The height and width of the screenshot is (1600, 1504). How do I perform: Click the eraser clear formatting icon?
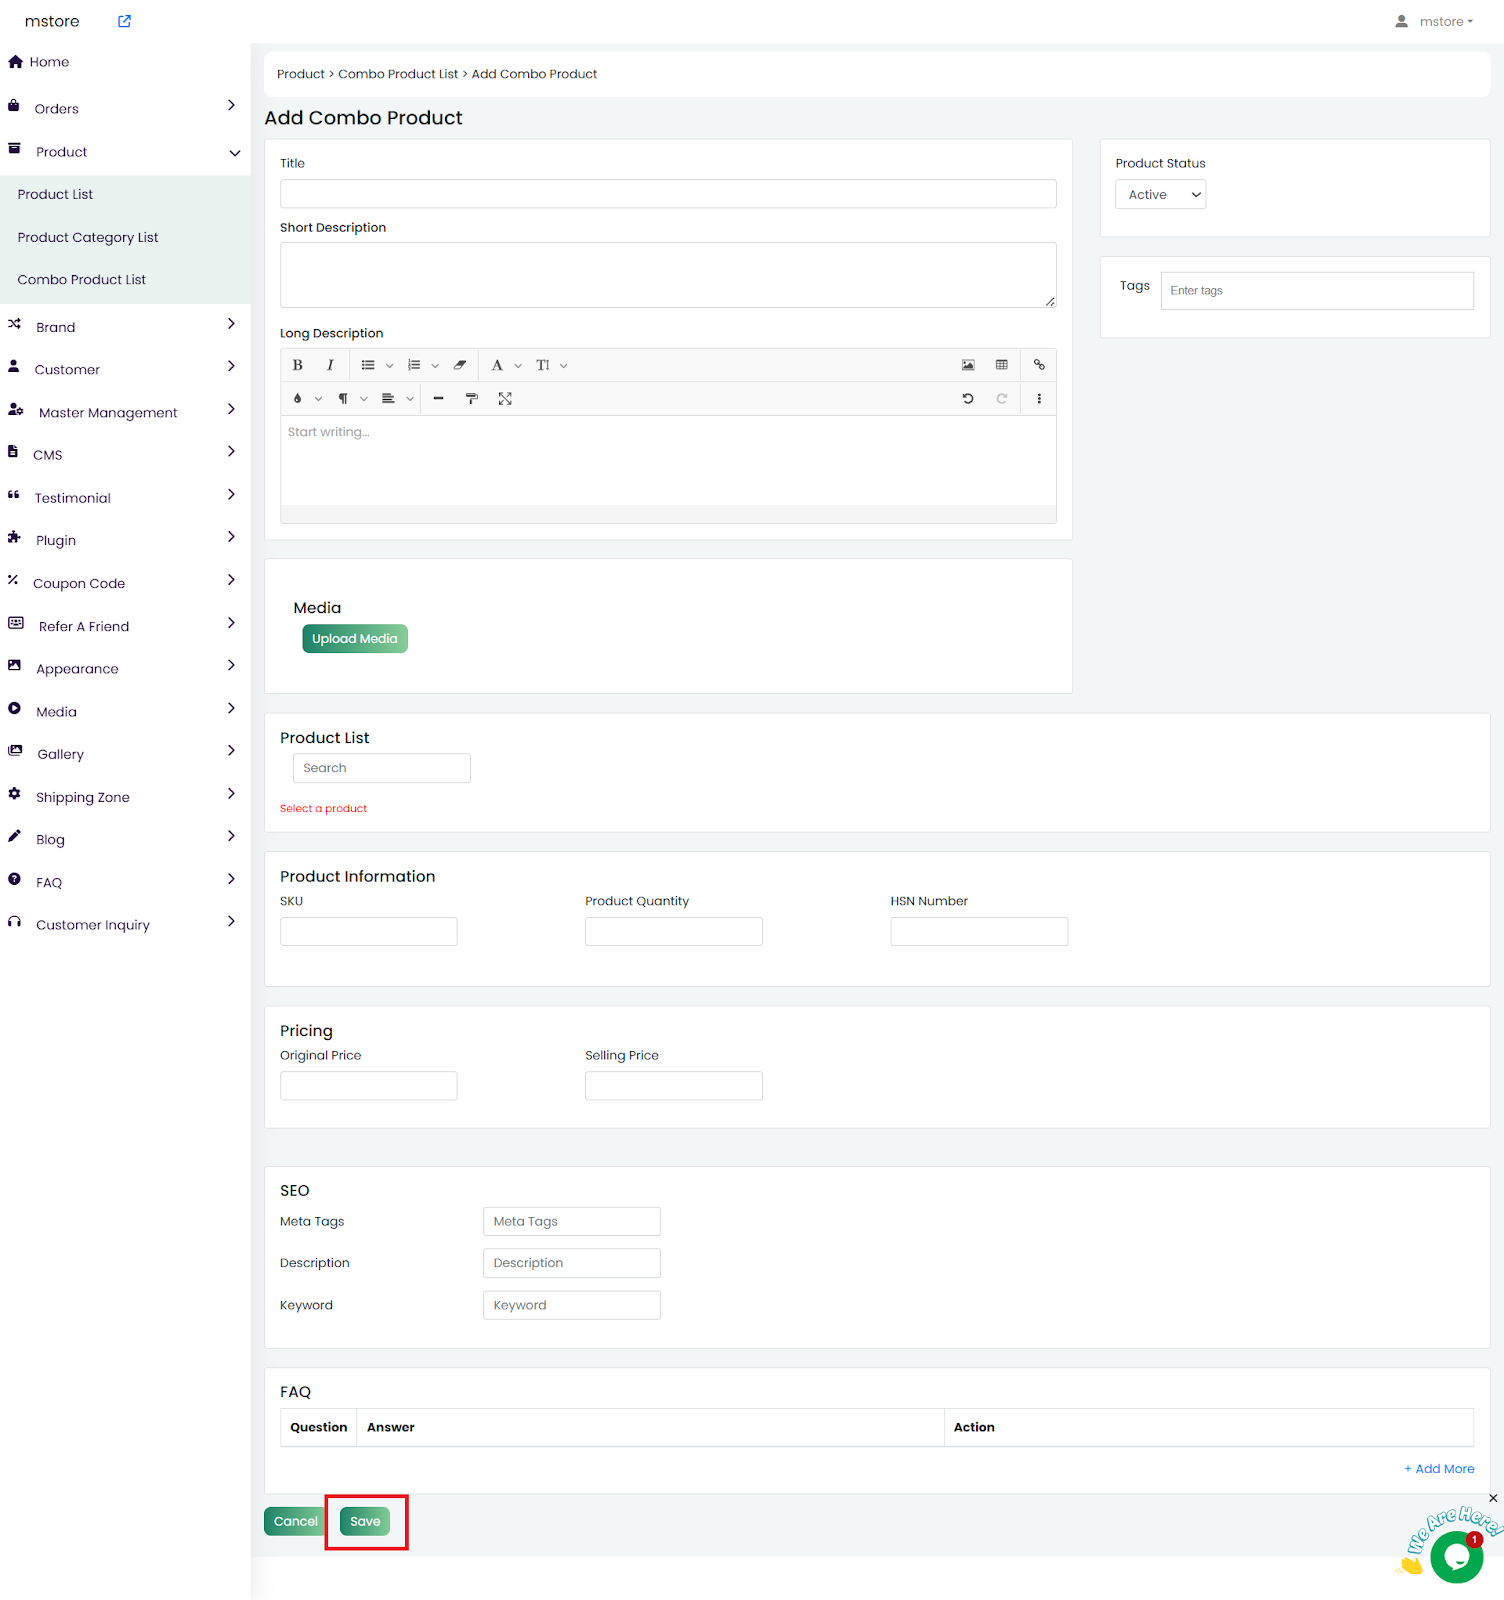(460, 365)
